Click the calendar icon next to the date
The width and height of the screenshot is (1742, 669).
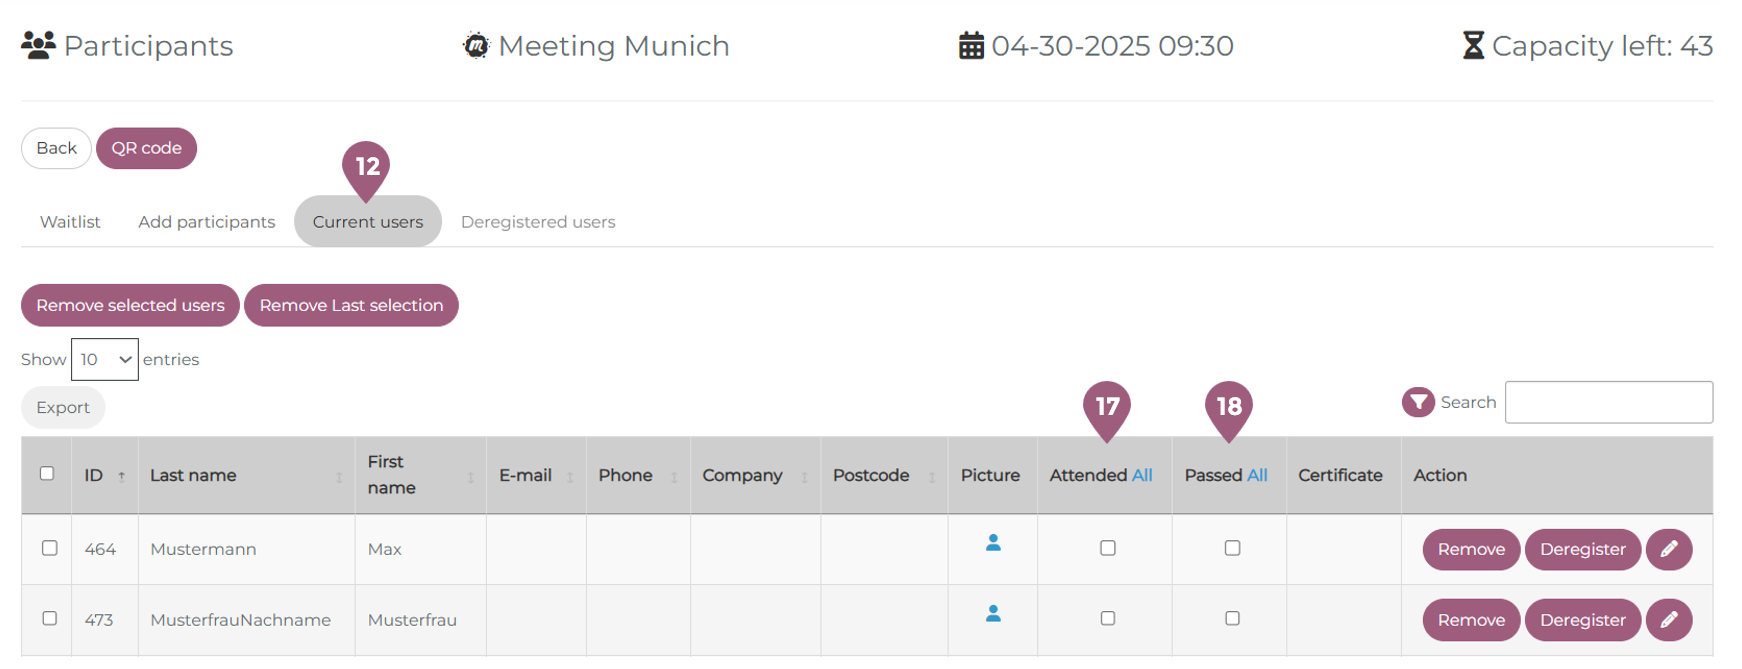971,46
